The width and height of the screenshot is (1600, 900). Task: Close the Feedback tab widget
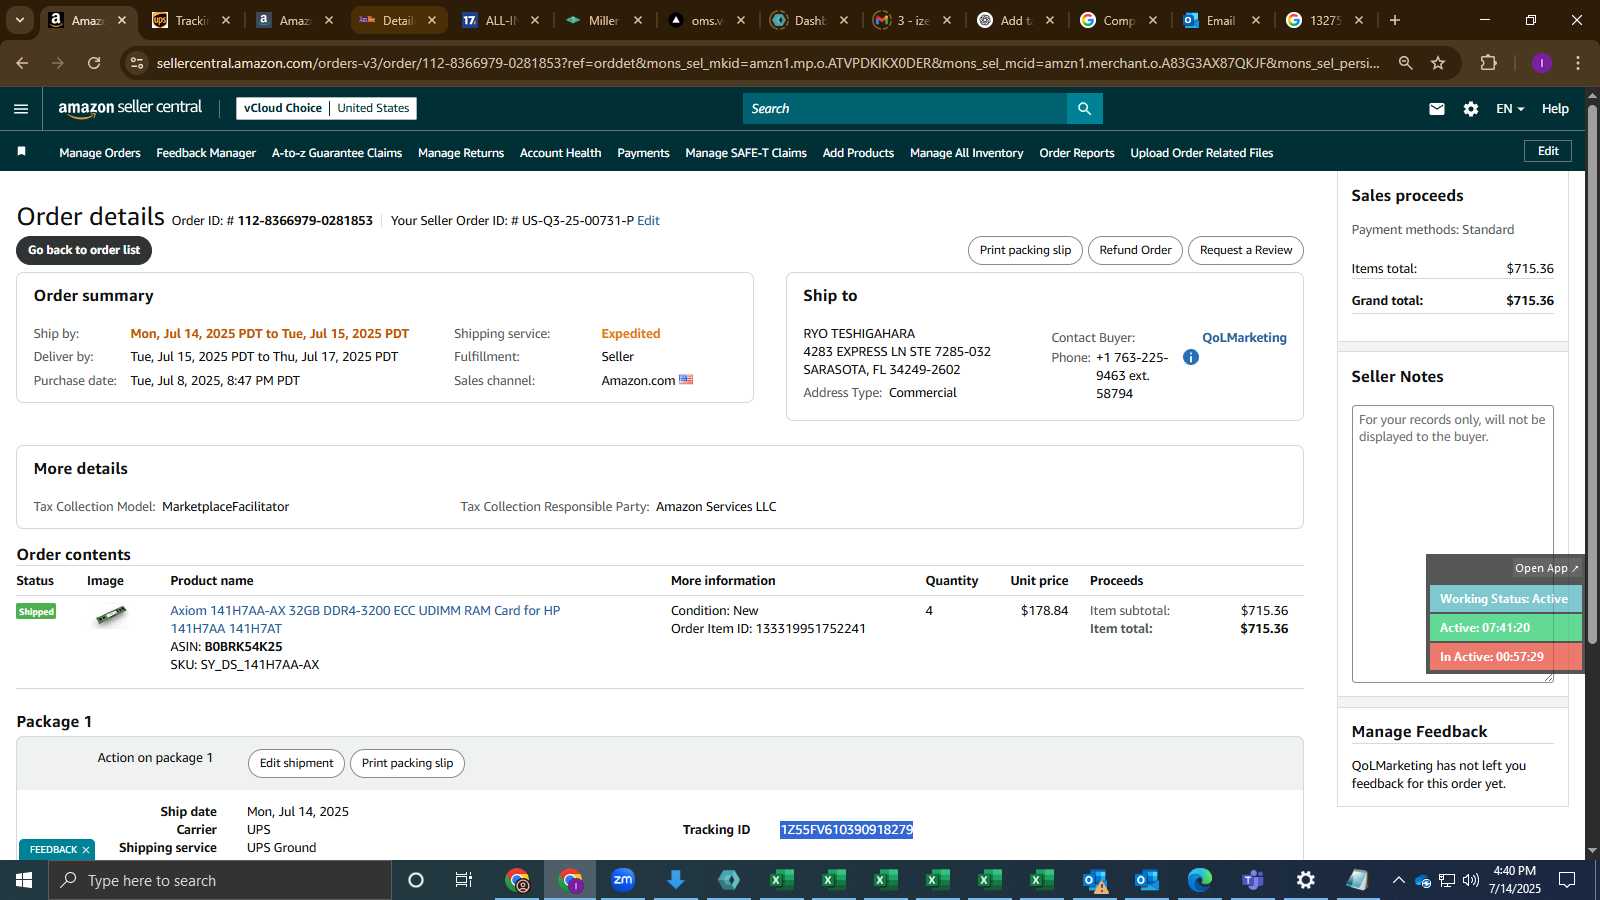(86, 850)
